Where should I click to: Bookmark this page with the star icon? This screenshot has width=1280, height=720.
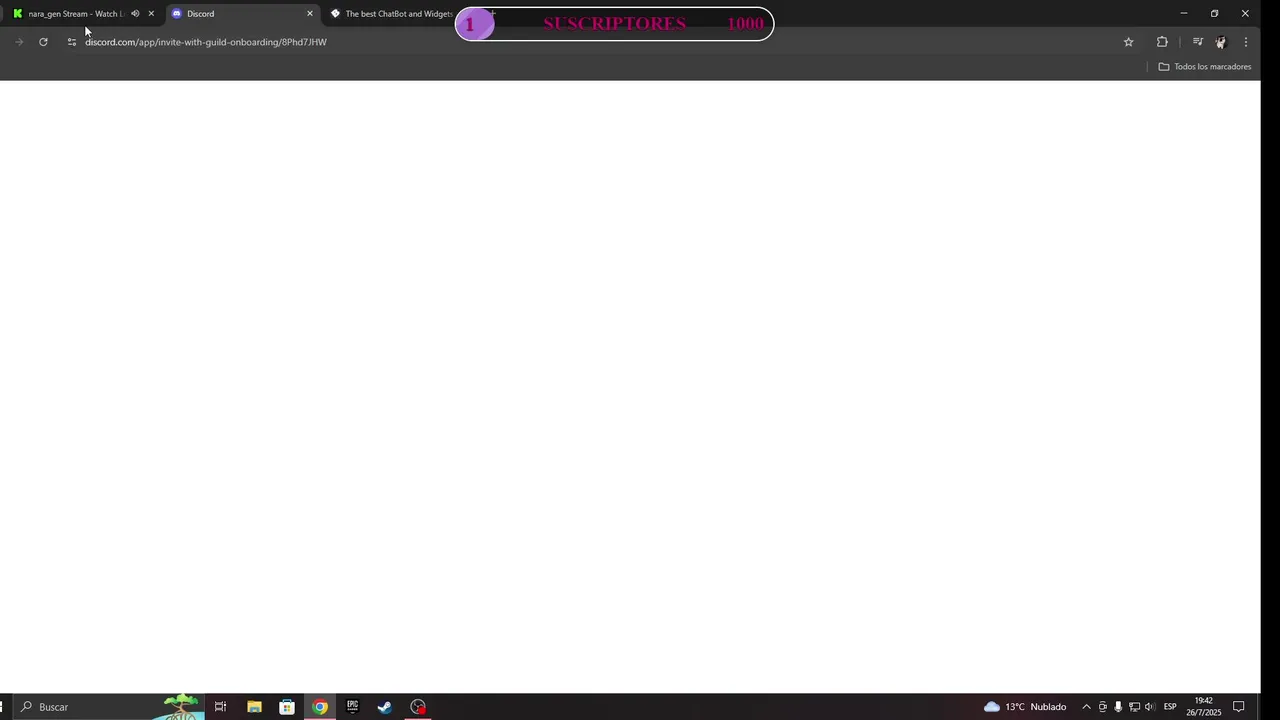(1128, 42)
